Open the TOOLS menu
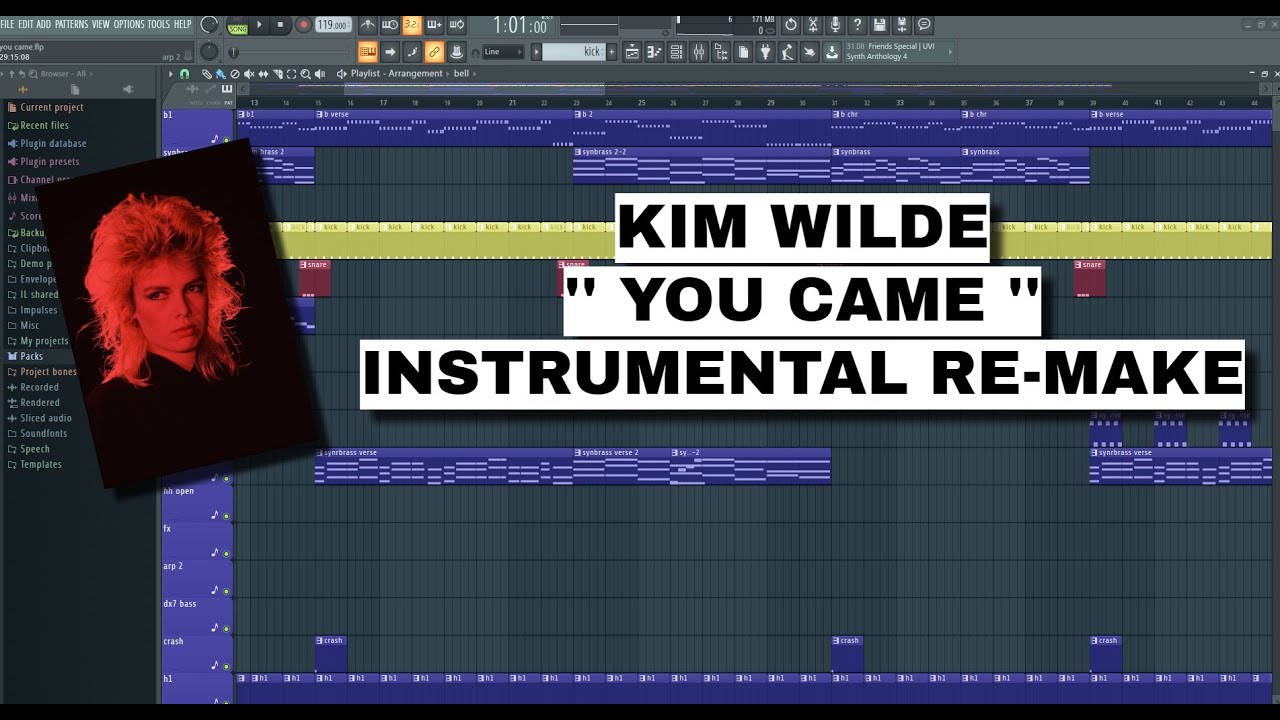The height and width of the screenshot is (720, 1280). tap(159, 24)
